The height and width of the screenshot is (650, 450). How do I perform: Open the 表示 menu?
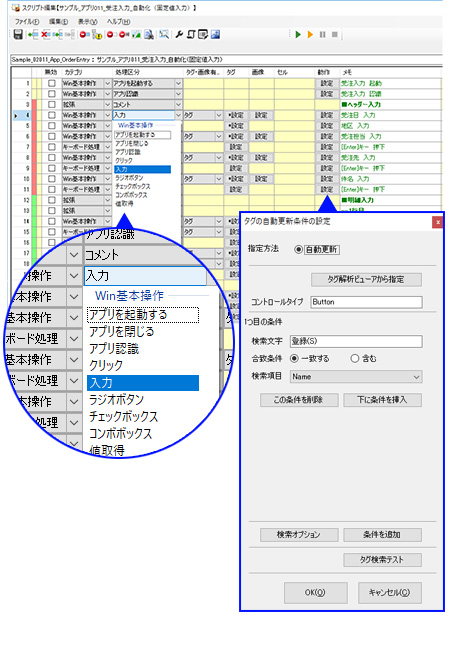(x=87, y=22)
